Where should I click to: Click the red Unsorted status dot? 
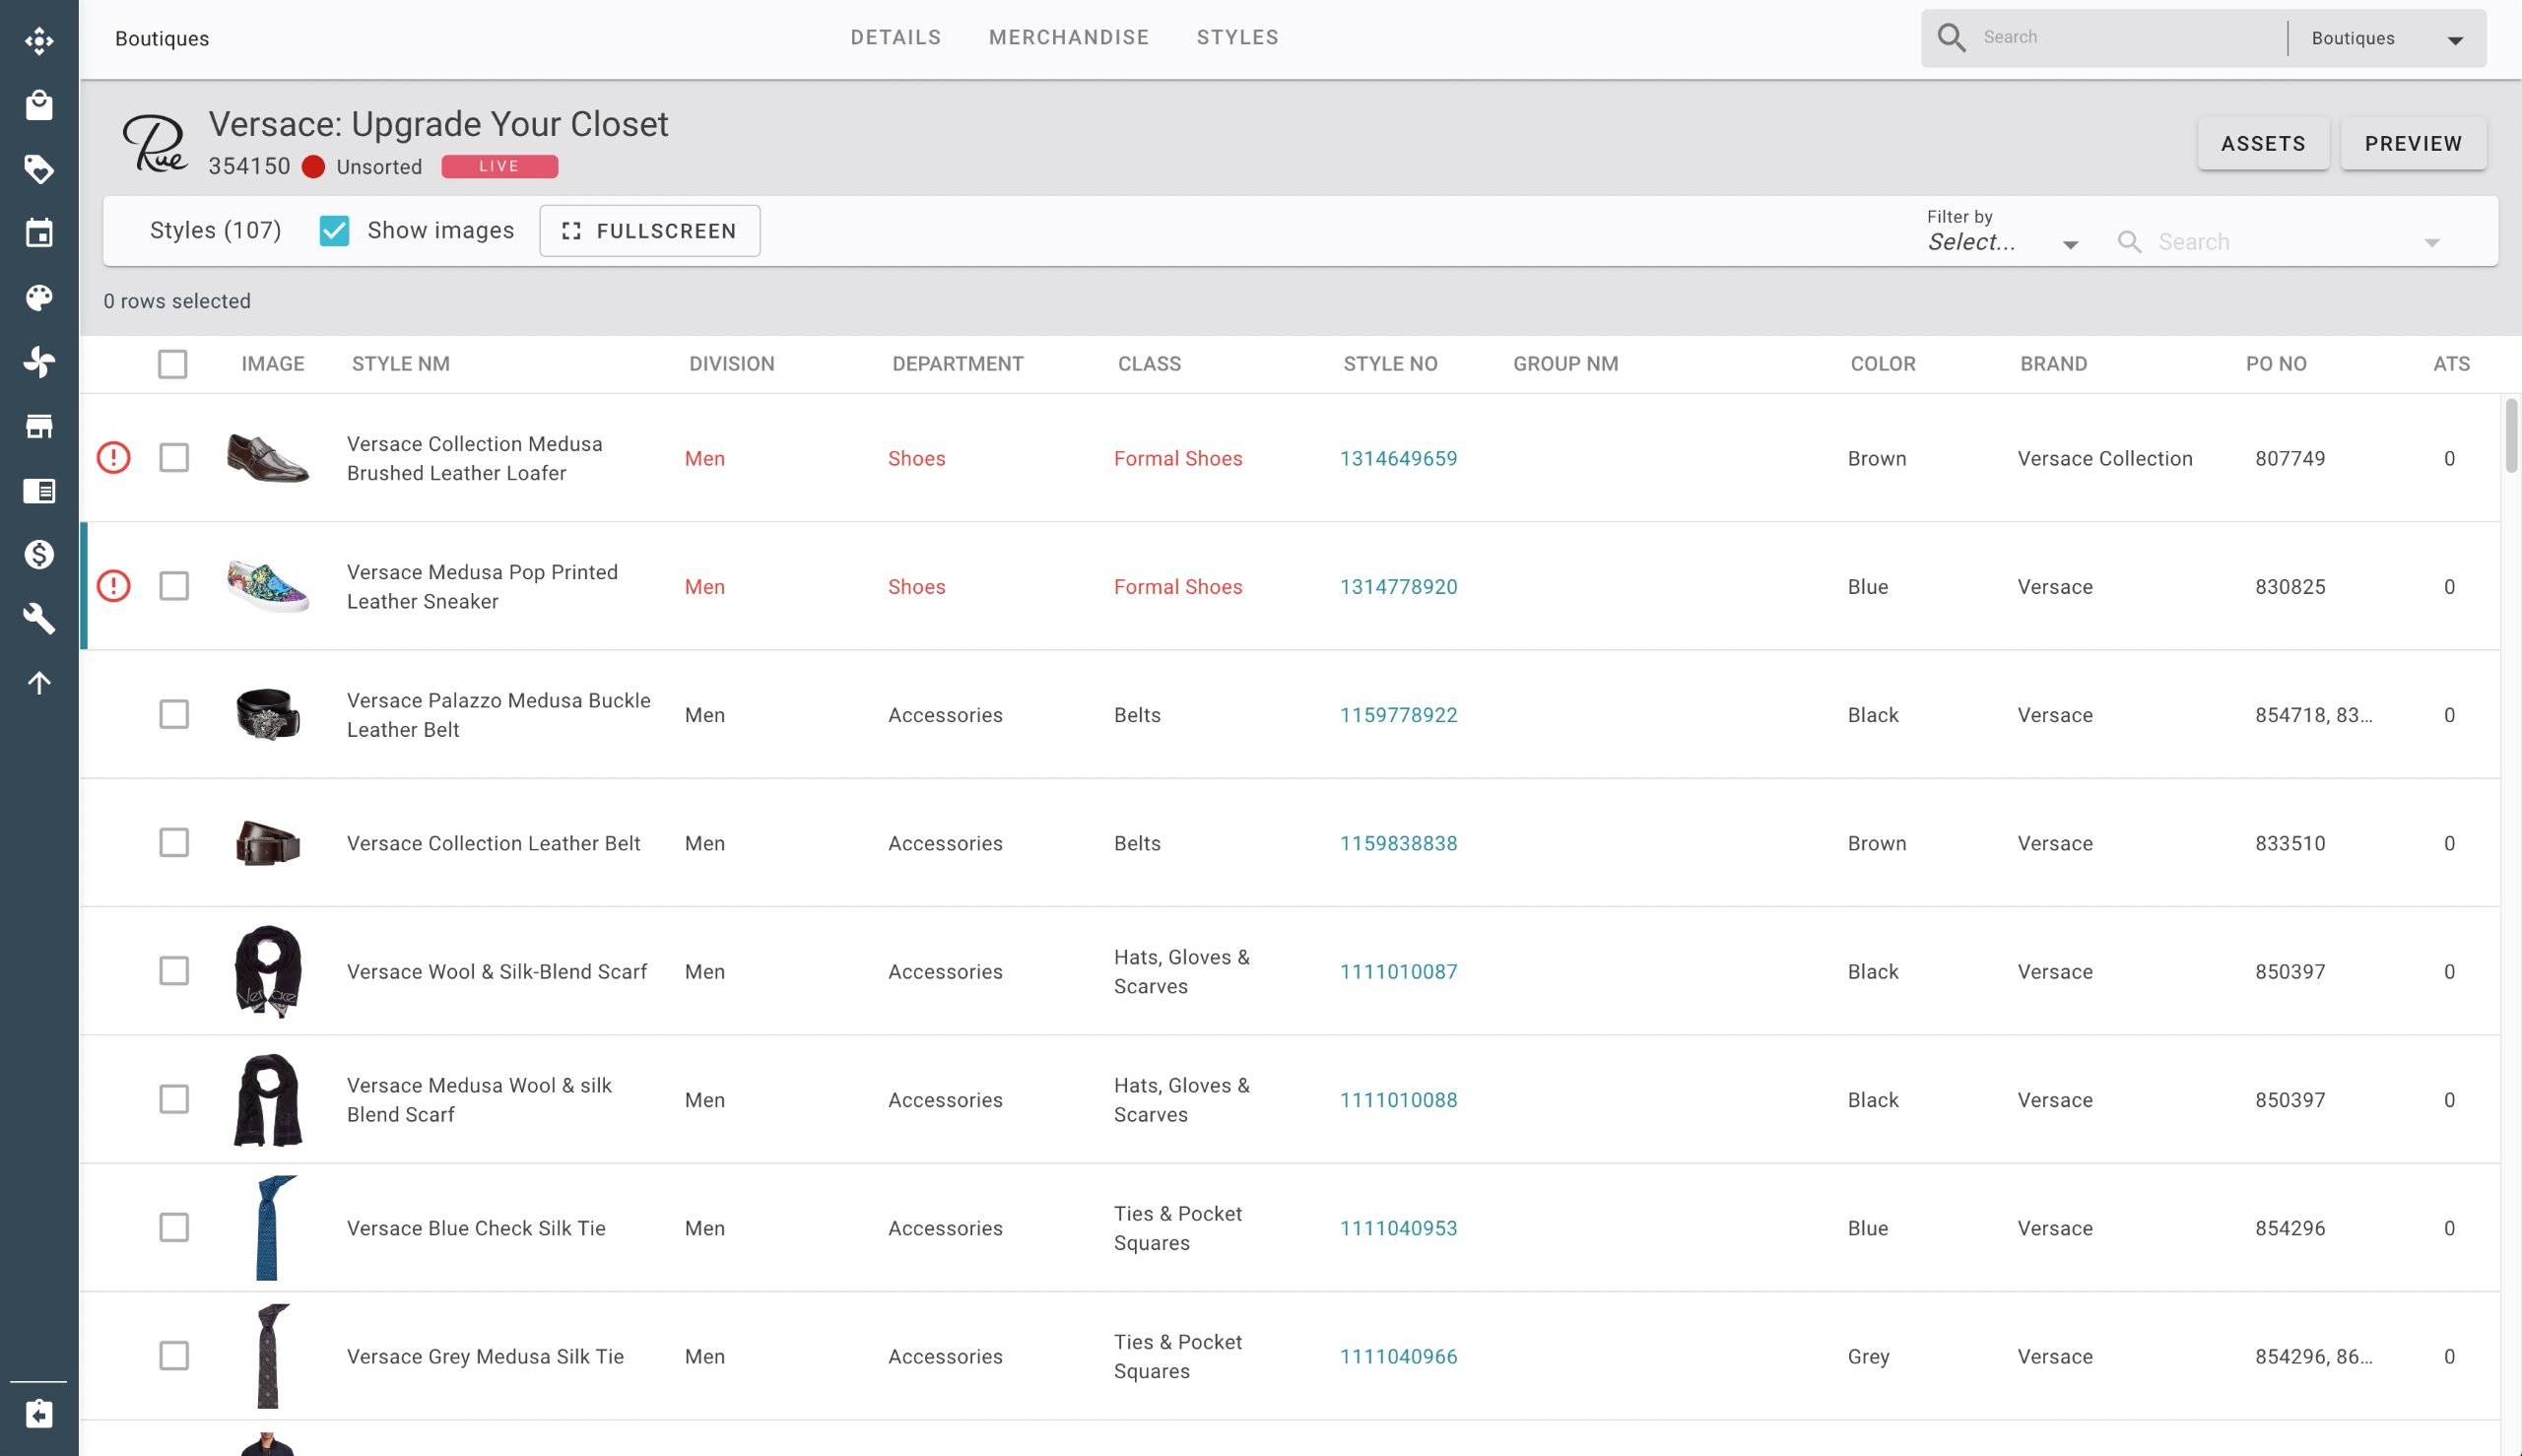pos(313,167)
